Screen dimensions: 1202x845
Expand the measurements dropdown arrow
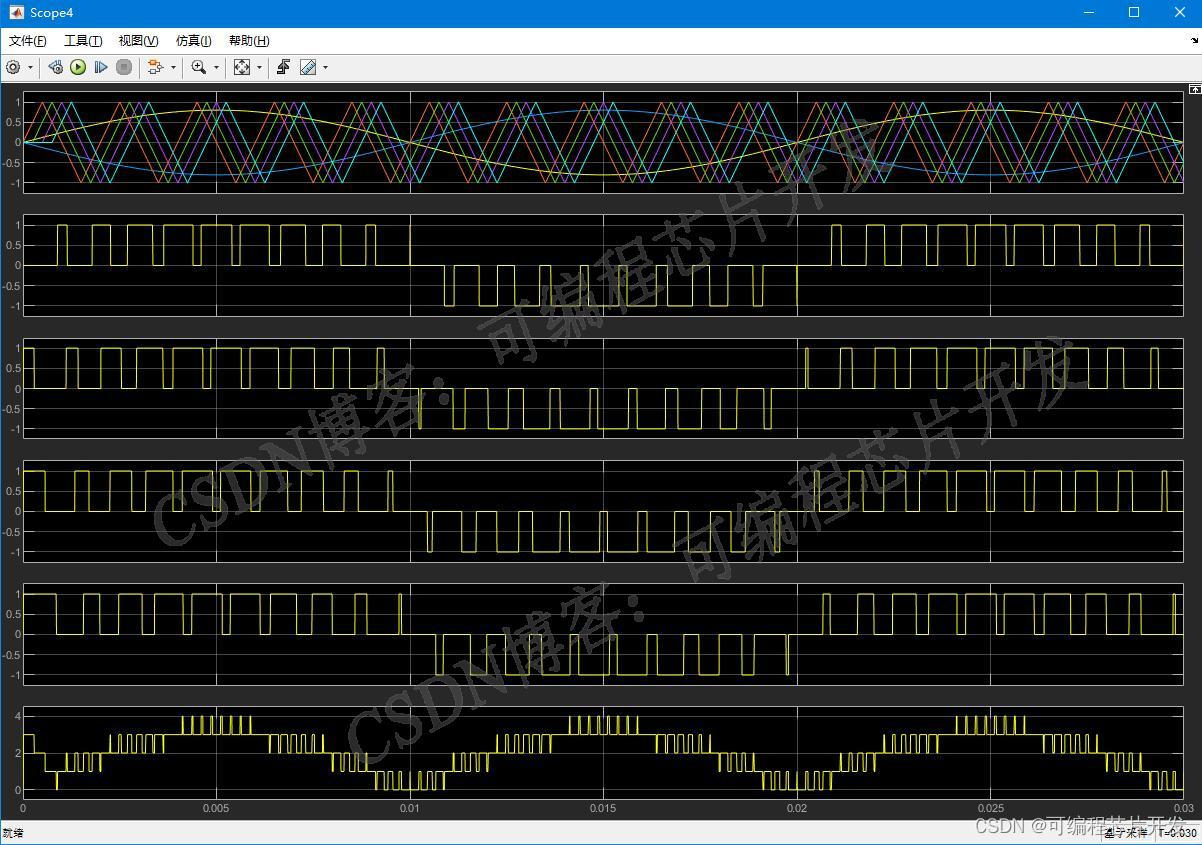(325, 68)
